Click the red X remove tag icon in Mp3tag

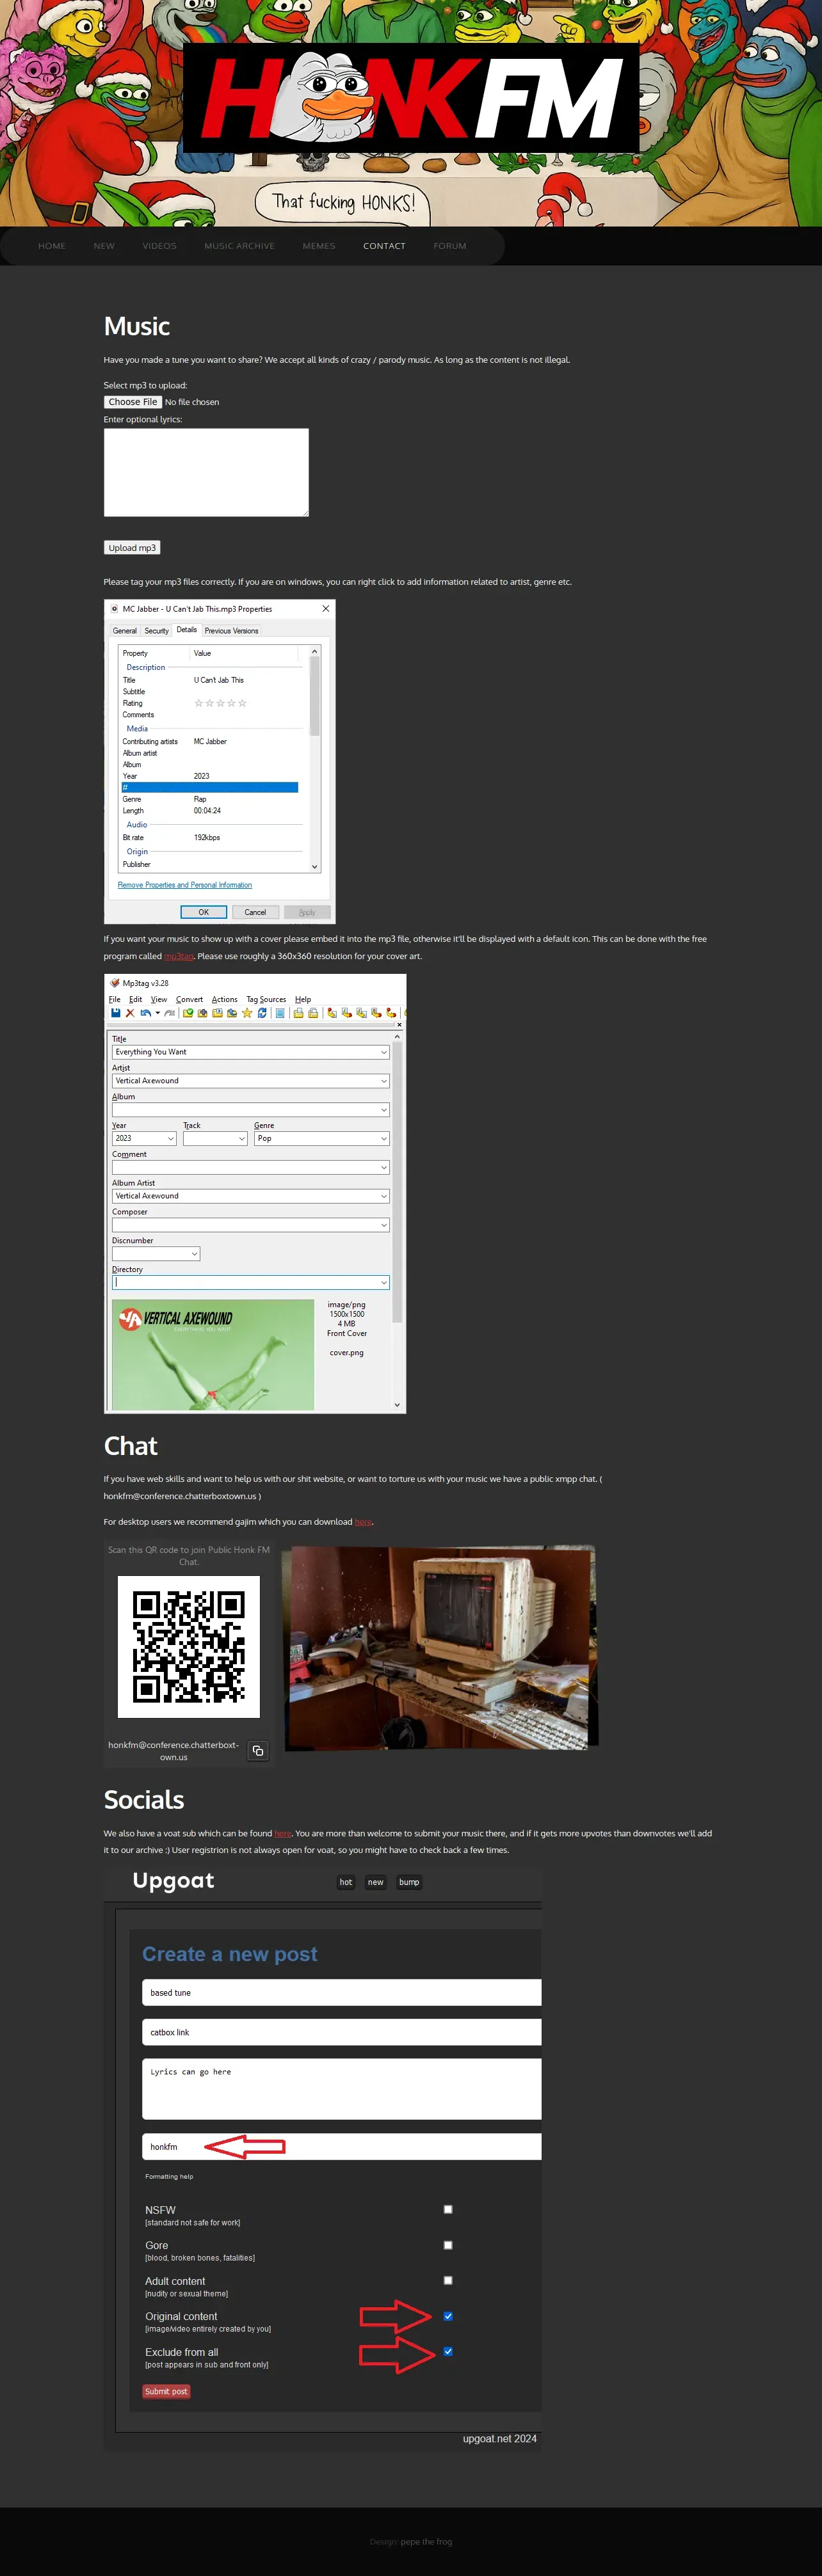(x=130, y=1013)
